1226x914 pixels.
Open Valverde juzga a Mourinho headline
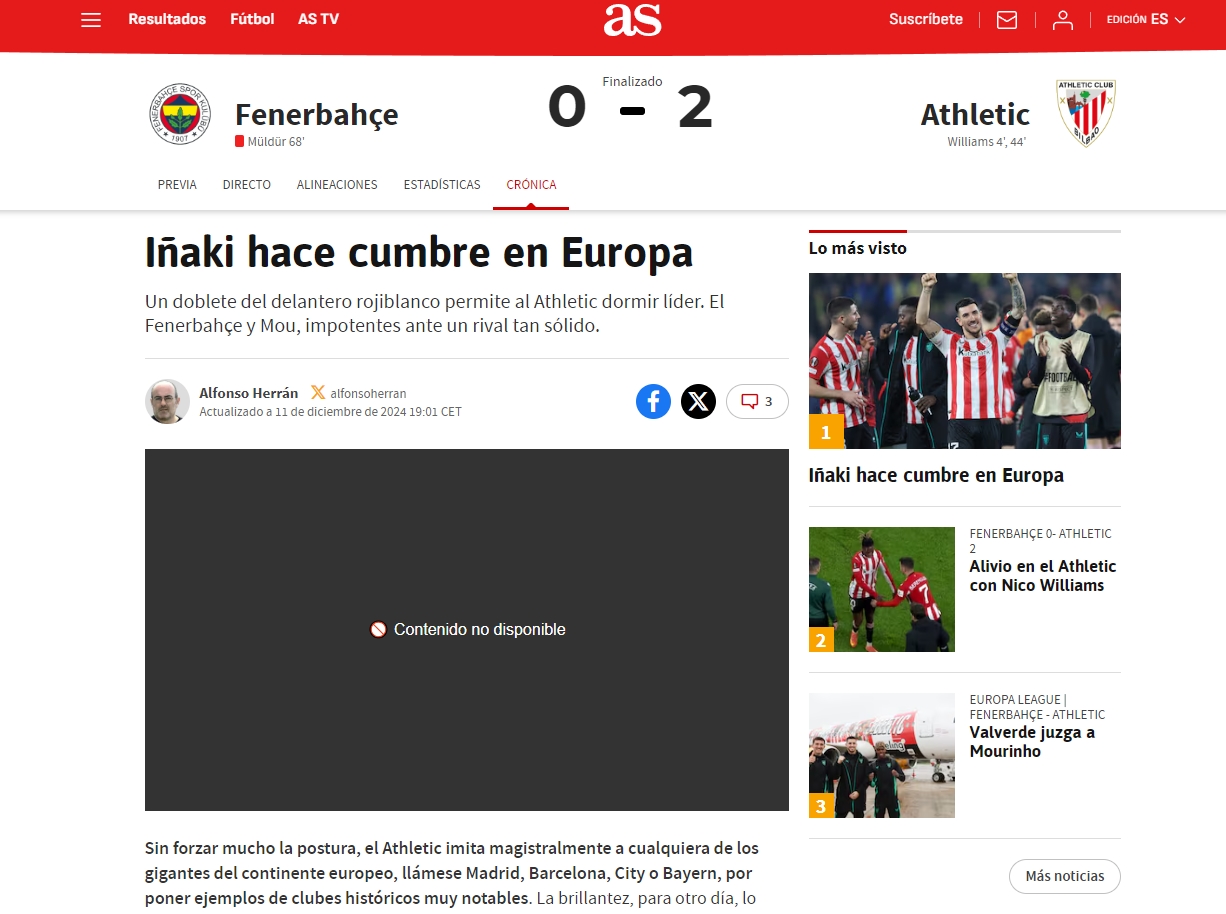(1032, 742)
